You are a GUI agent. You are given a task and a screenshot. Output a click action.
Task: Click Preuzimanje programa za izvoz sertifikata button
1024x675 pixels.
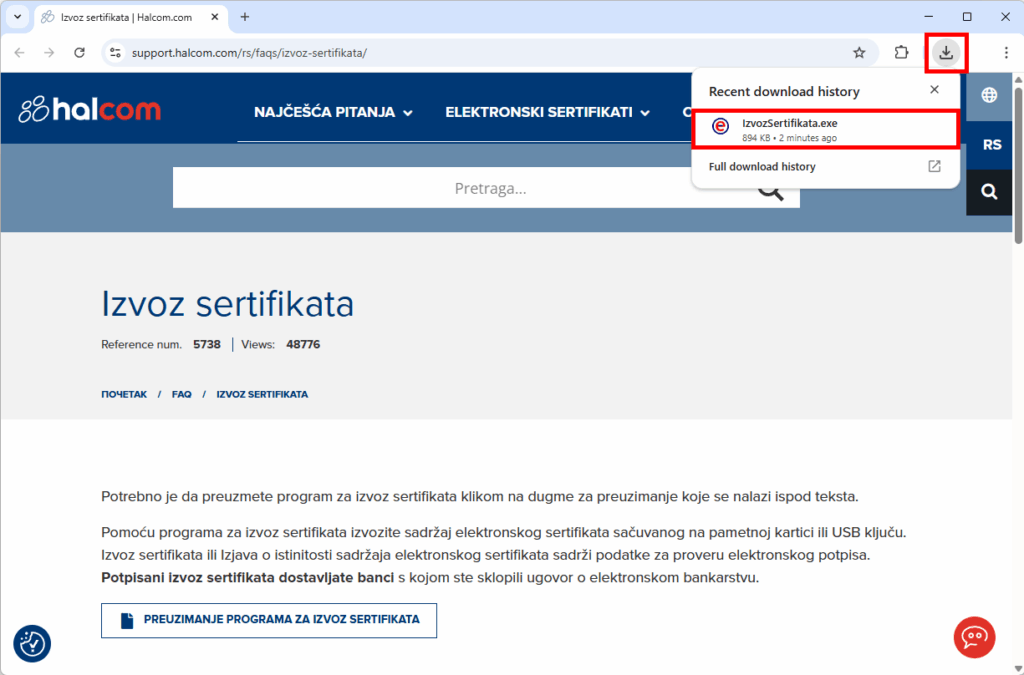pos(269,620)
